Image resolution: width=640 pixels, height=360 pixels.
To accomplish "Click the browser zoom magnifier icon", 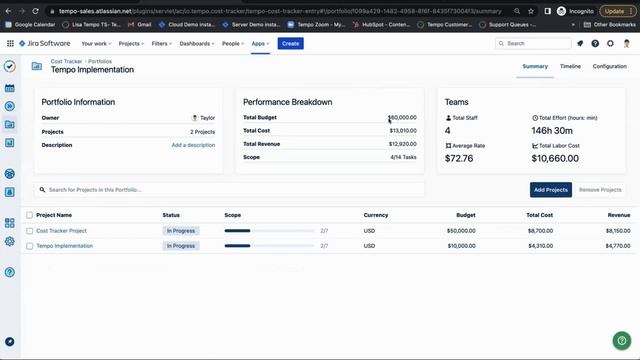I will click(517, 11).
